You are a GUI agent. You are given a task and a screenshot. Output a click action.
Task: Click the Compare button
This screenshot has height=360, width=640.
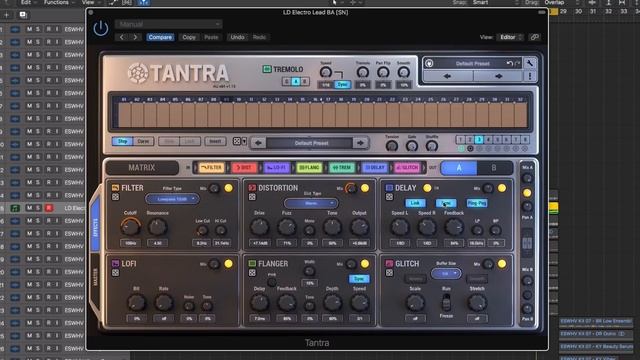pos(160,37)
